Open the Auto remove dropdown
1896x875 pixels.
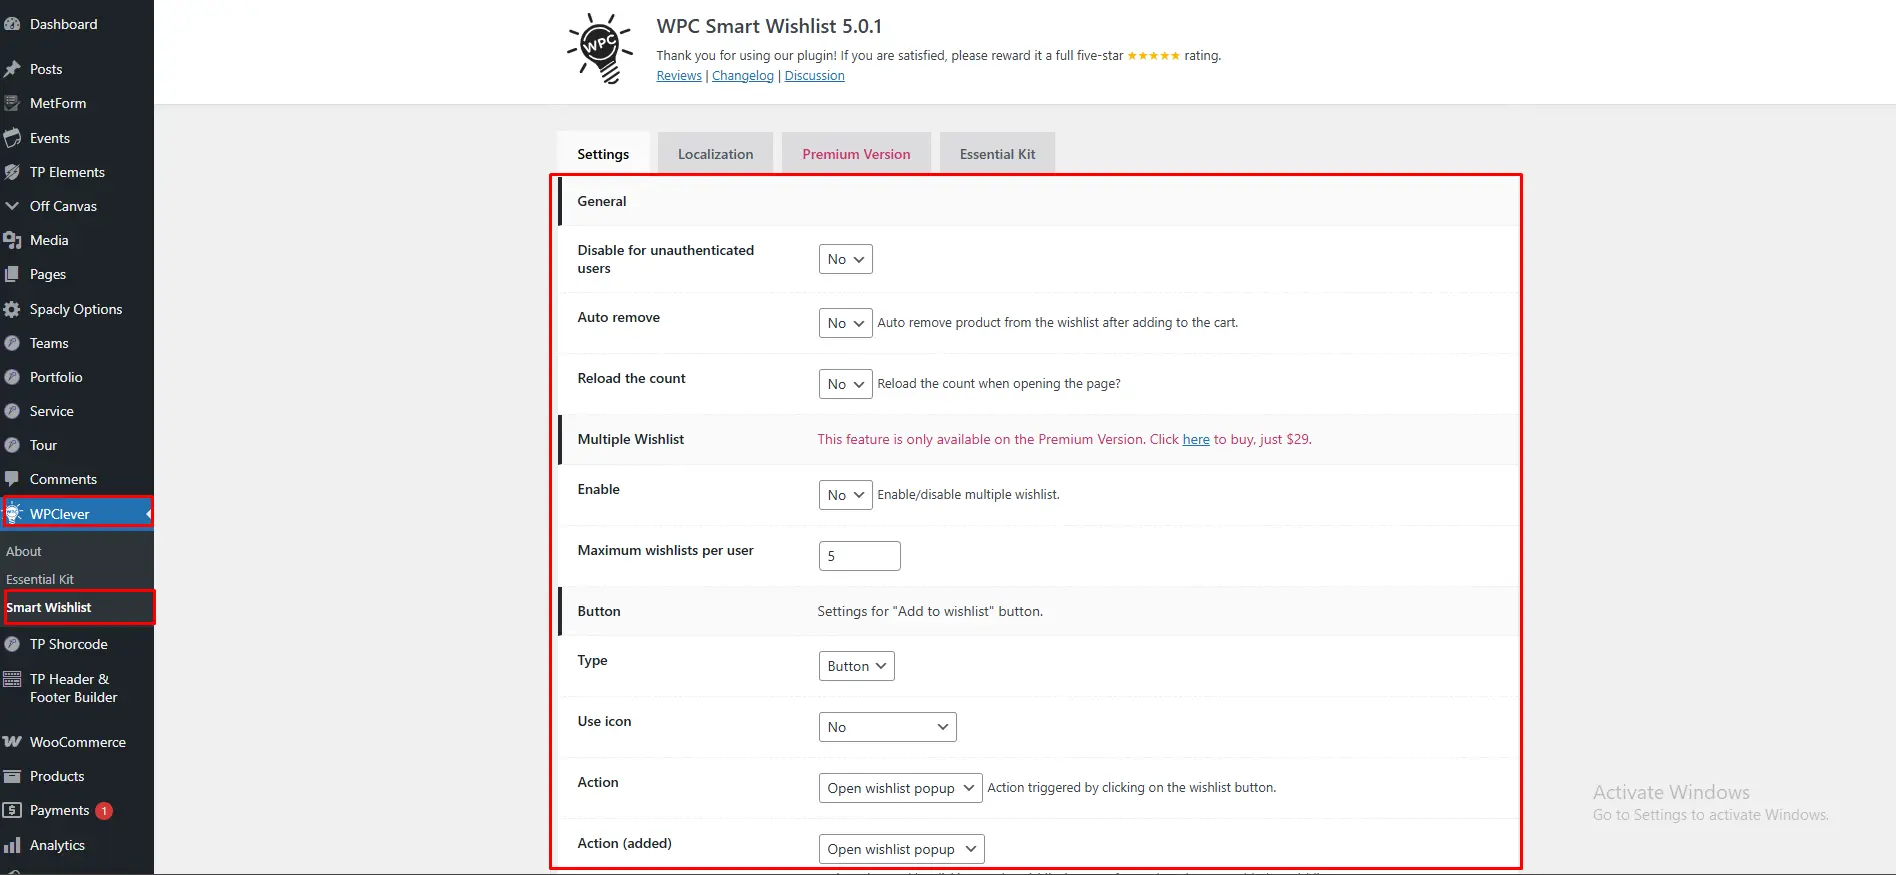[x=845, y=323]
